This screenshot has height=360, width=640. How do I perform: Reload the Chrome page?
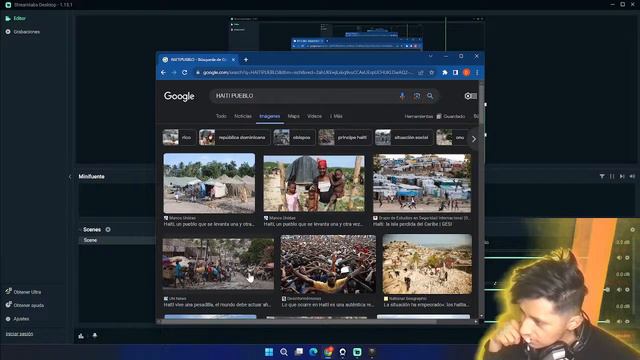(x=184, y=72)
